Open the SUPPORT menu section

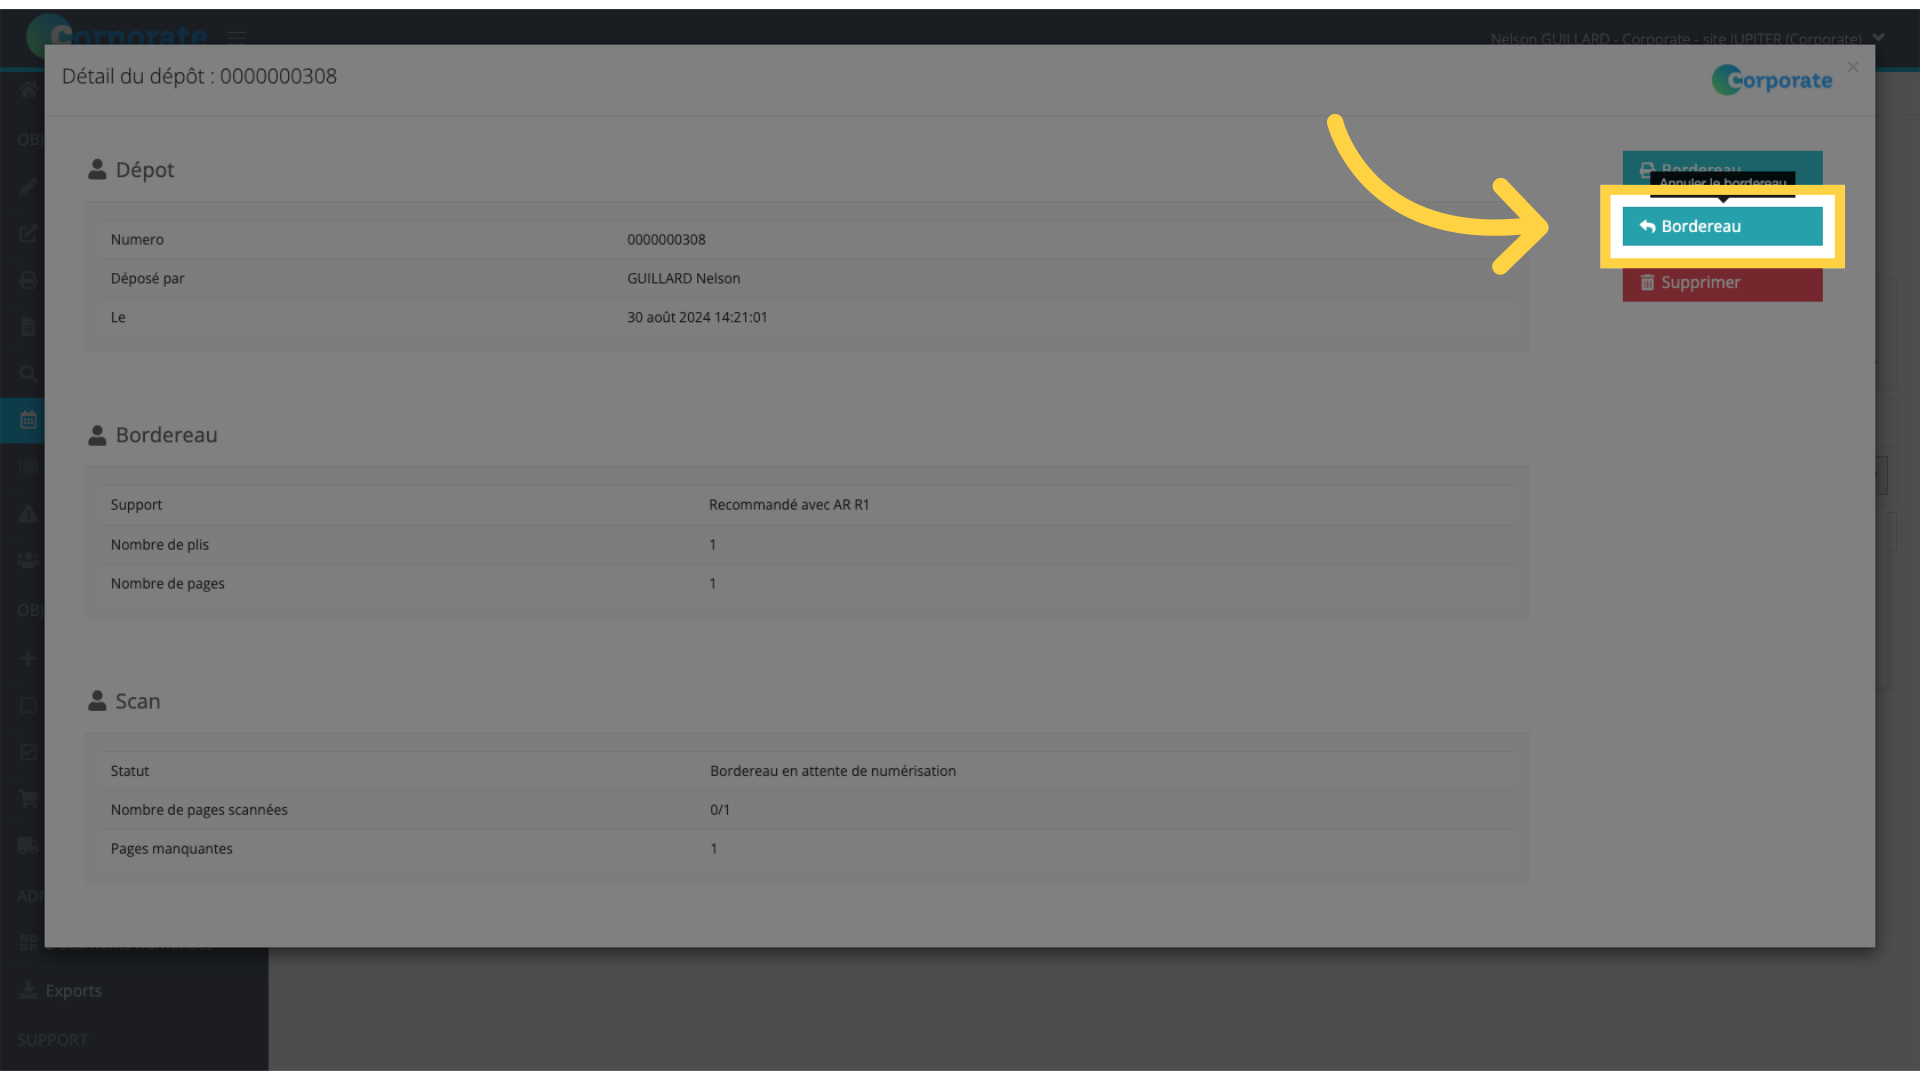pyautogui.click(x=51, y=1039)
